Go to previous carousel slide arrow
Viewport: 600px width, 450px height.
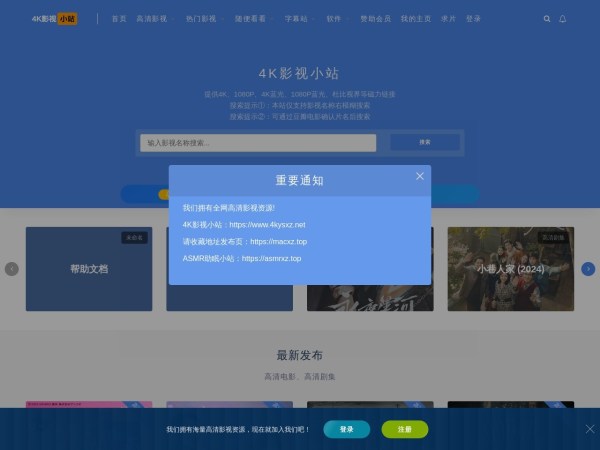[12, 268]
